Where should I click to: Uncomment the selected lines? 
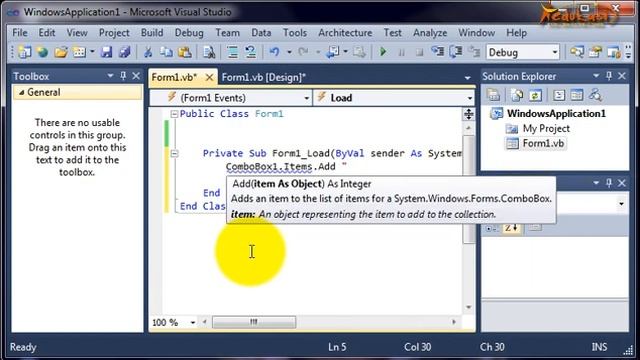click(x=251, y=52)
